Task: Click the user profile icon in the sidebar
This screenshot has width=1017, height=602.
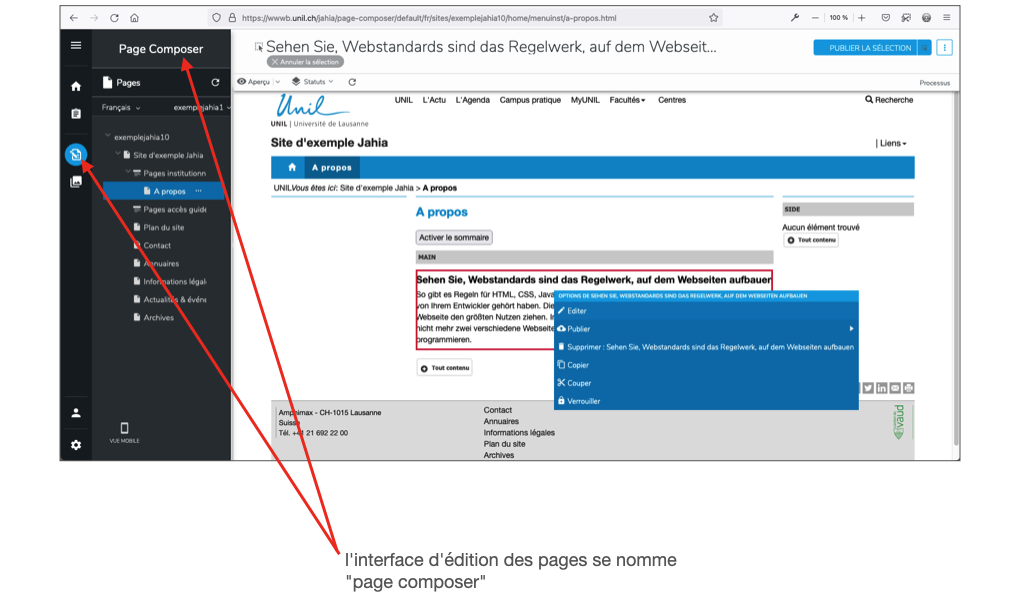Action: pyautogui.click(x=76, y=412)
